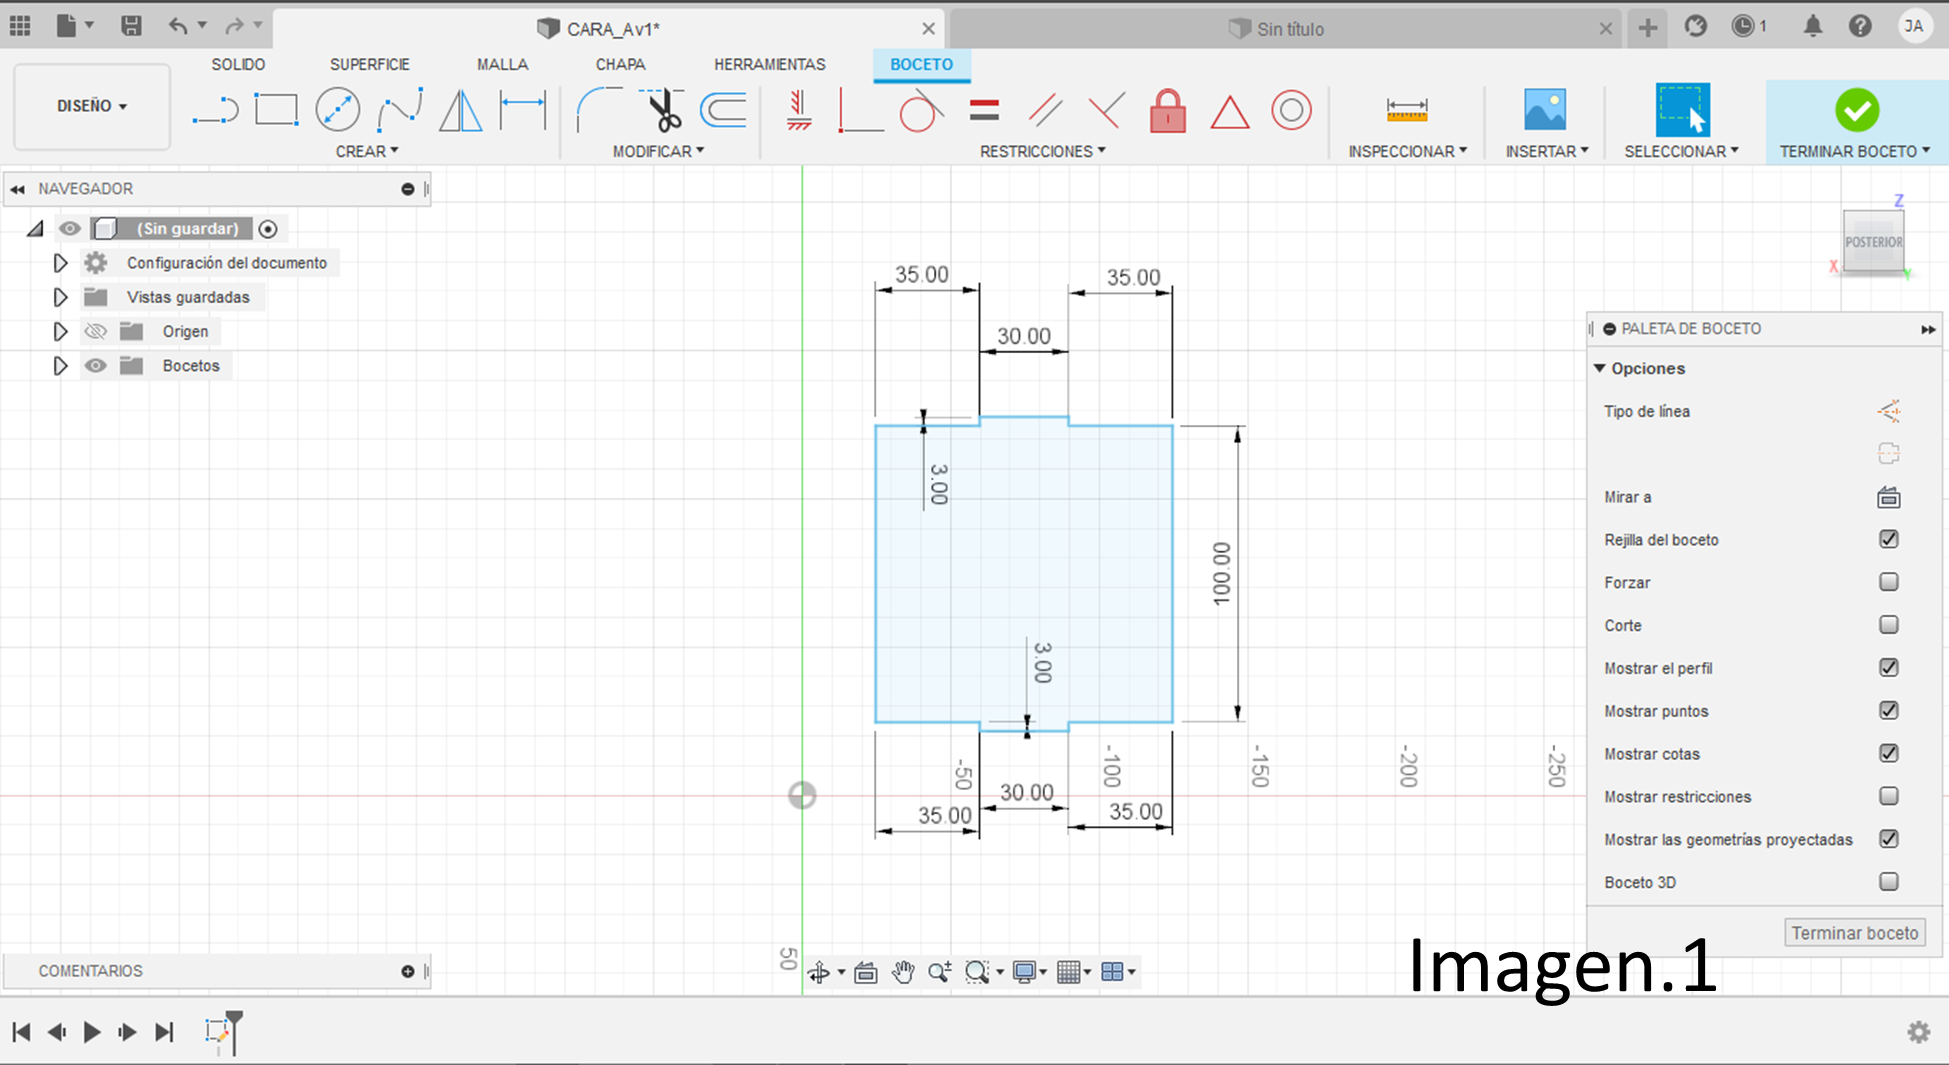Expand the Bocetos tree node
Viewport: 1949px width, 1065px height.
(60, 366)
